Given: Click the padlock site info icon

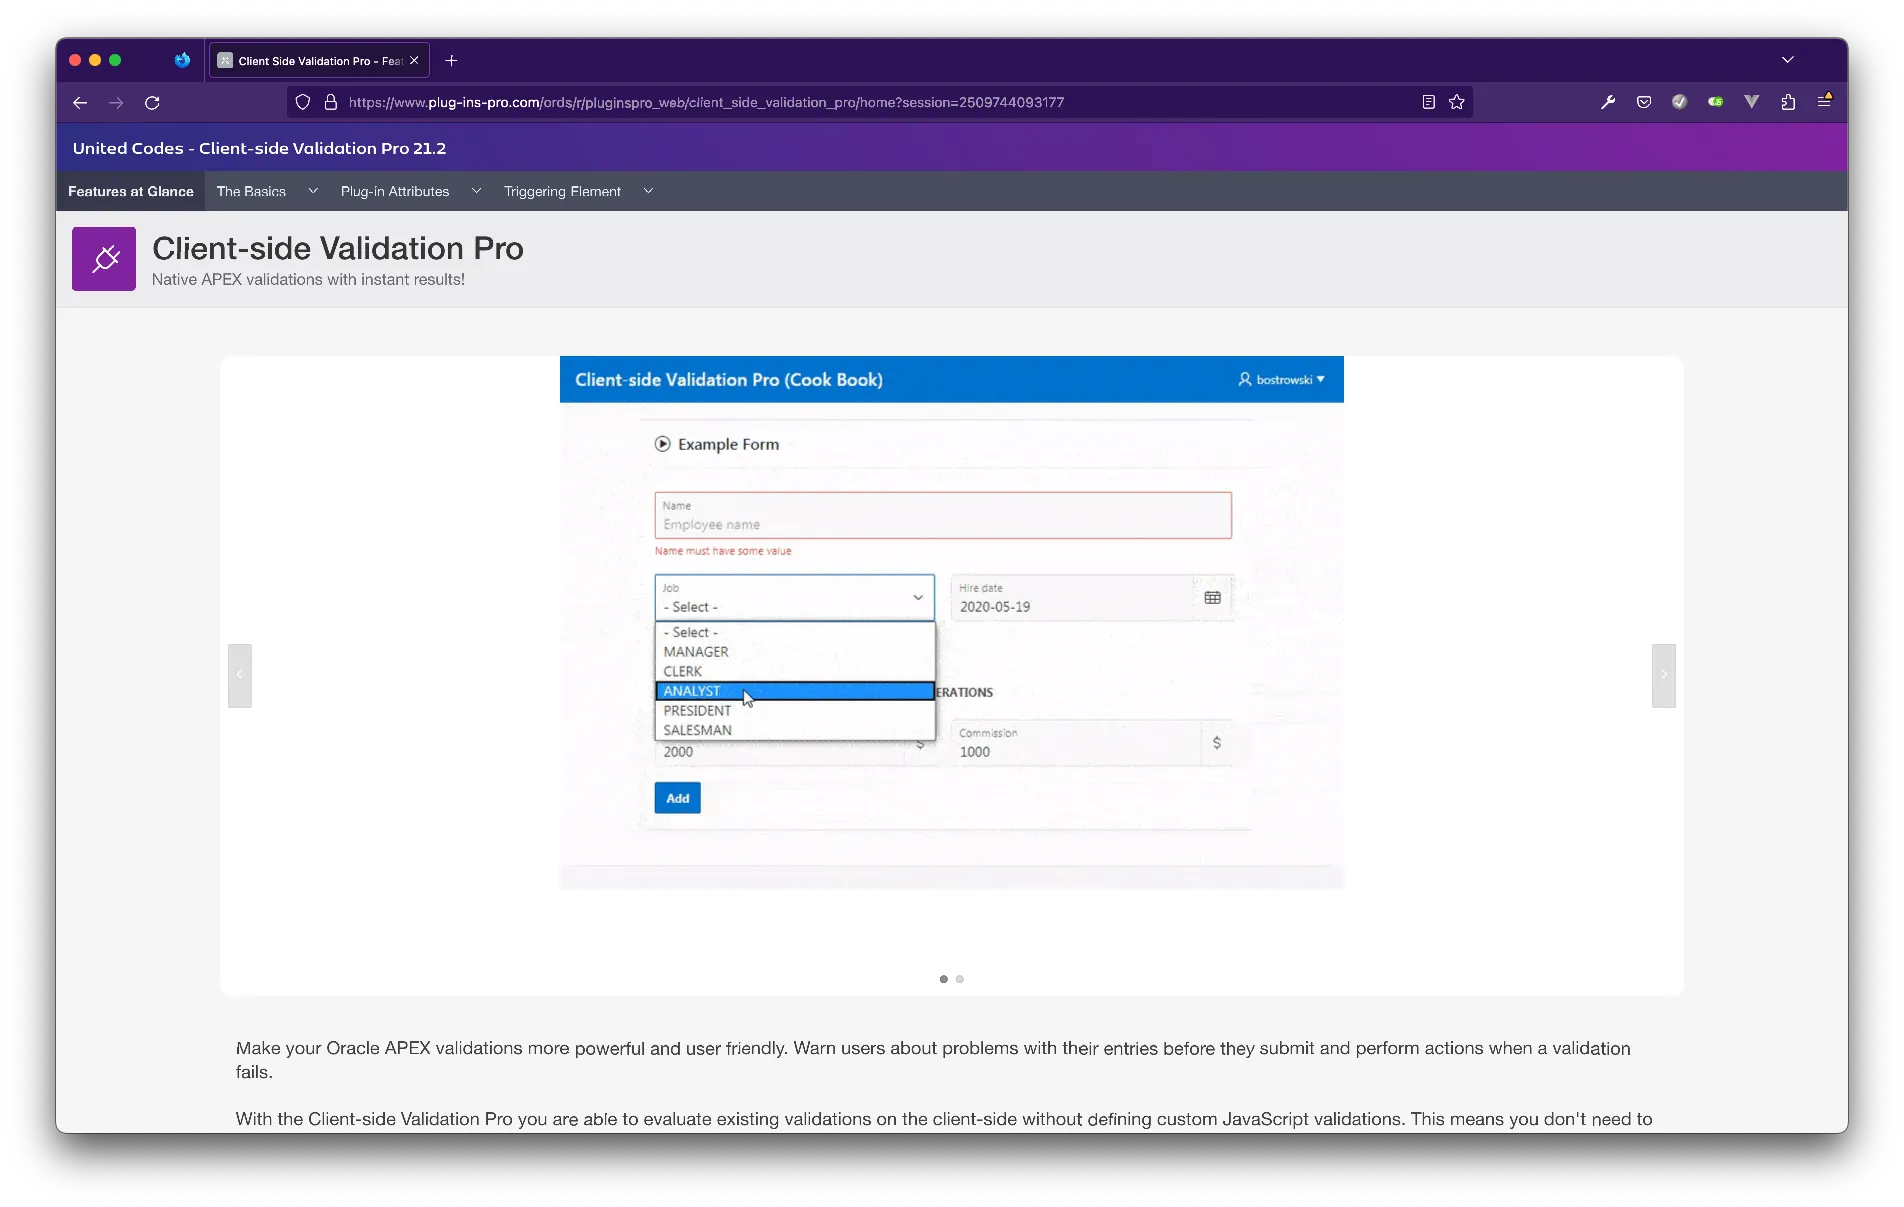Looking at the screenshot, I should click(330, 102).
